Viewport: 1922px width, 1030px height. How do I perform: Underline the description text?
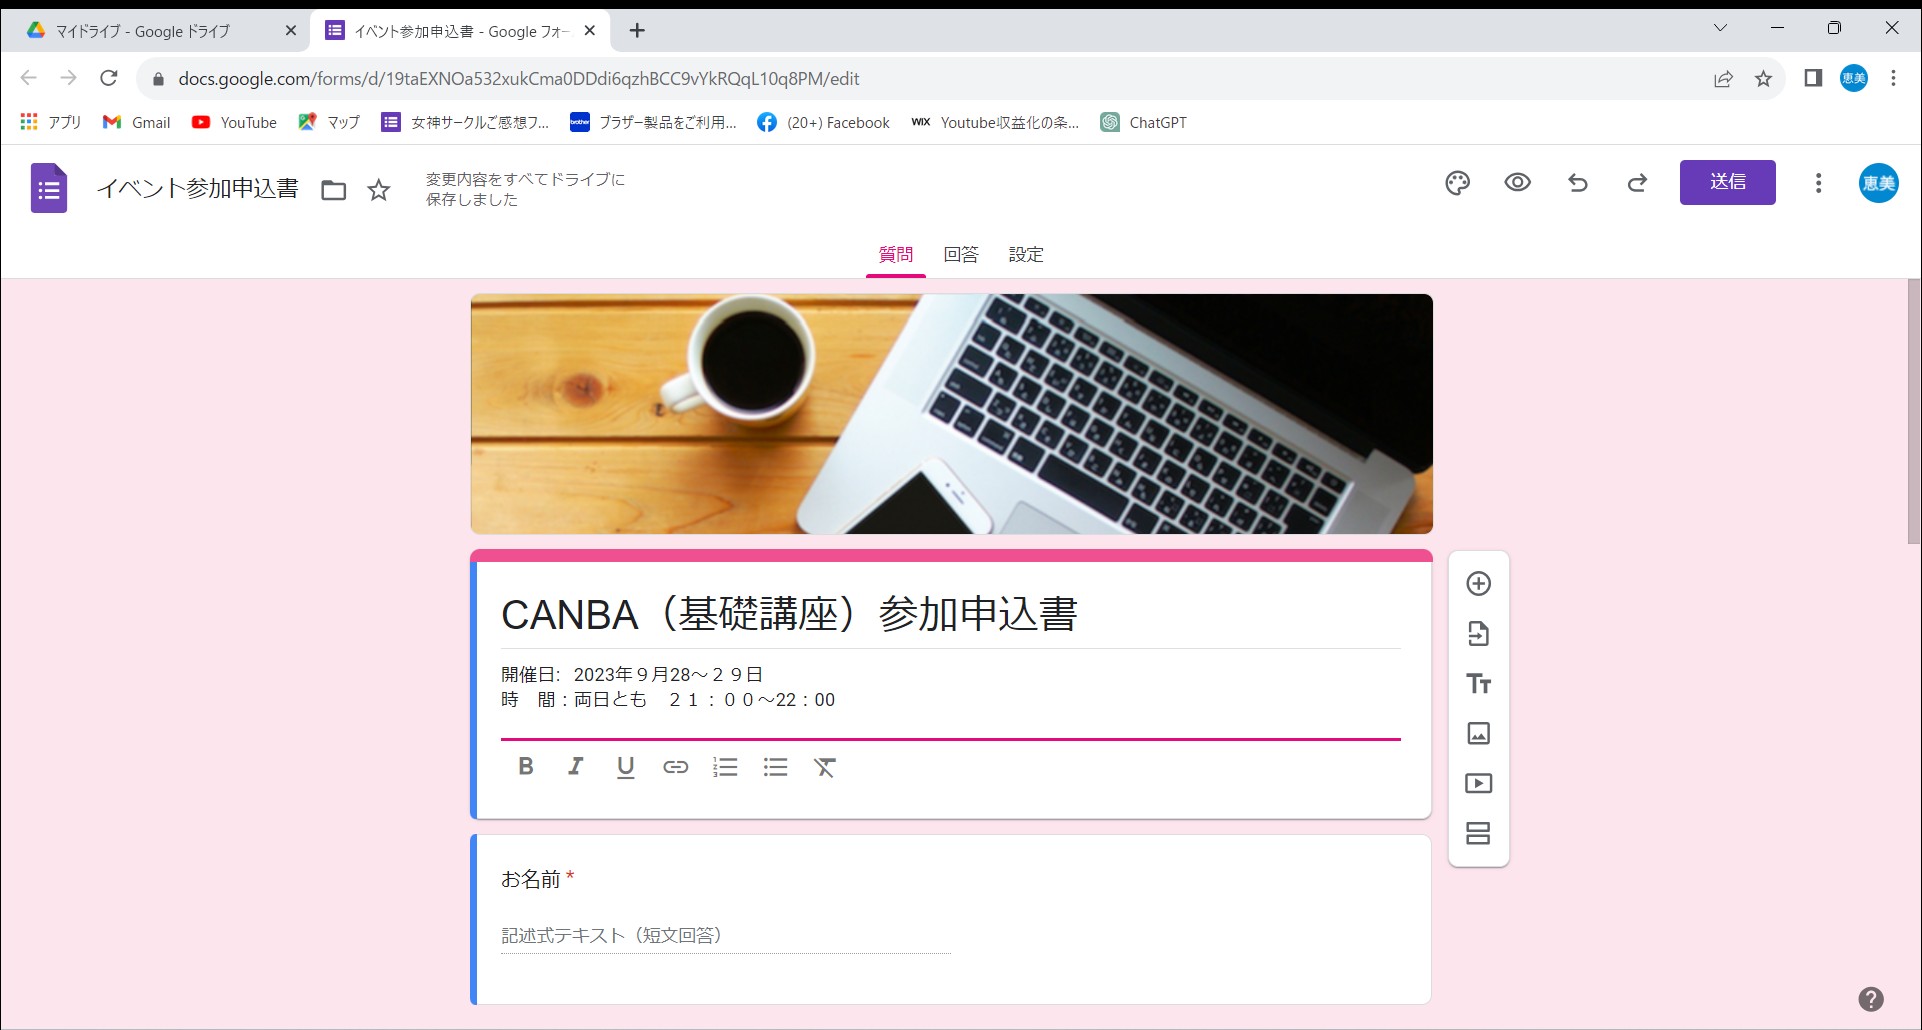pos(626,767)
